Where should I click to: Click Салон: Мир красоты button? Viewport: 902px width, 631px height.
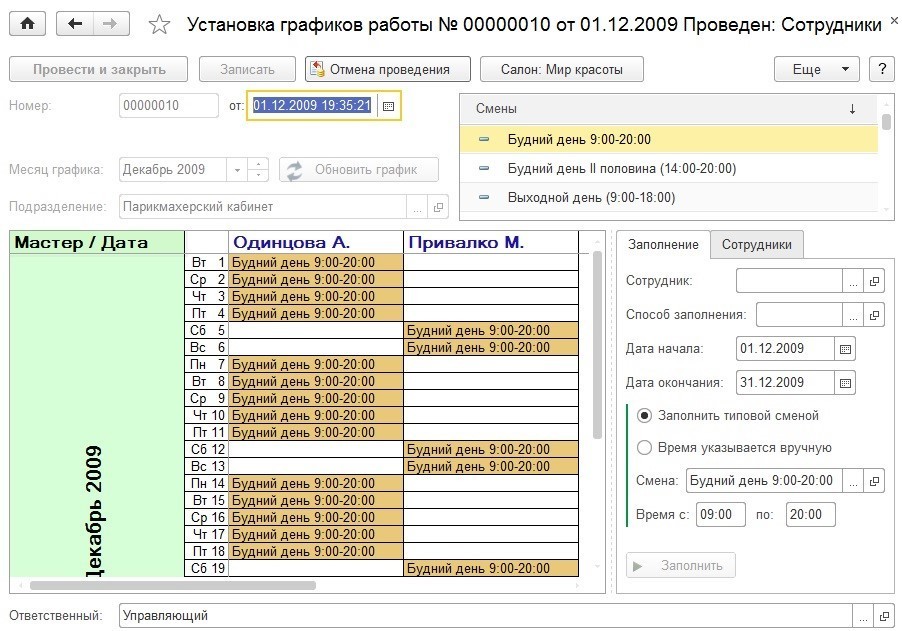click(561, 70)
